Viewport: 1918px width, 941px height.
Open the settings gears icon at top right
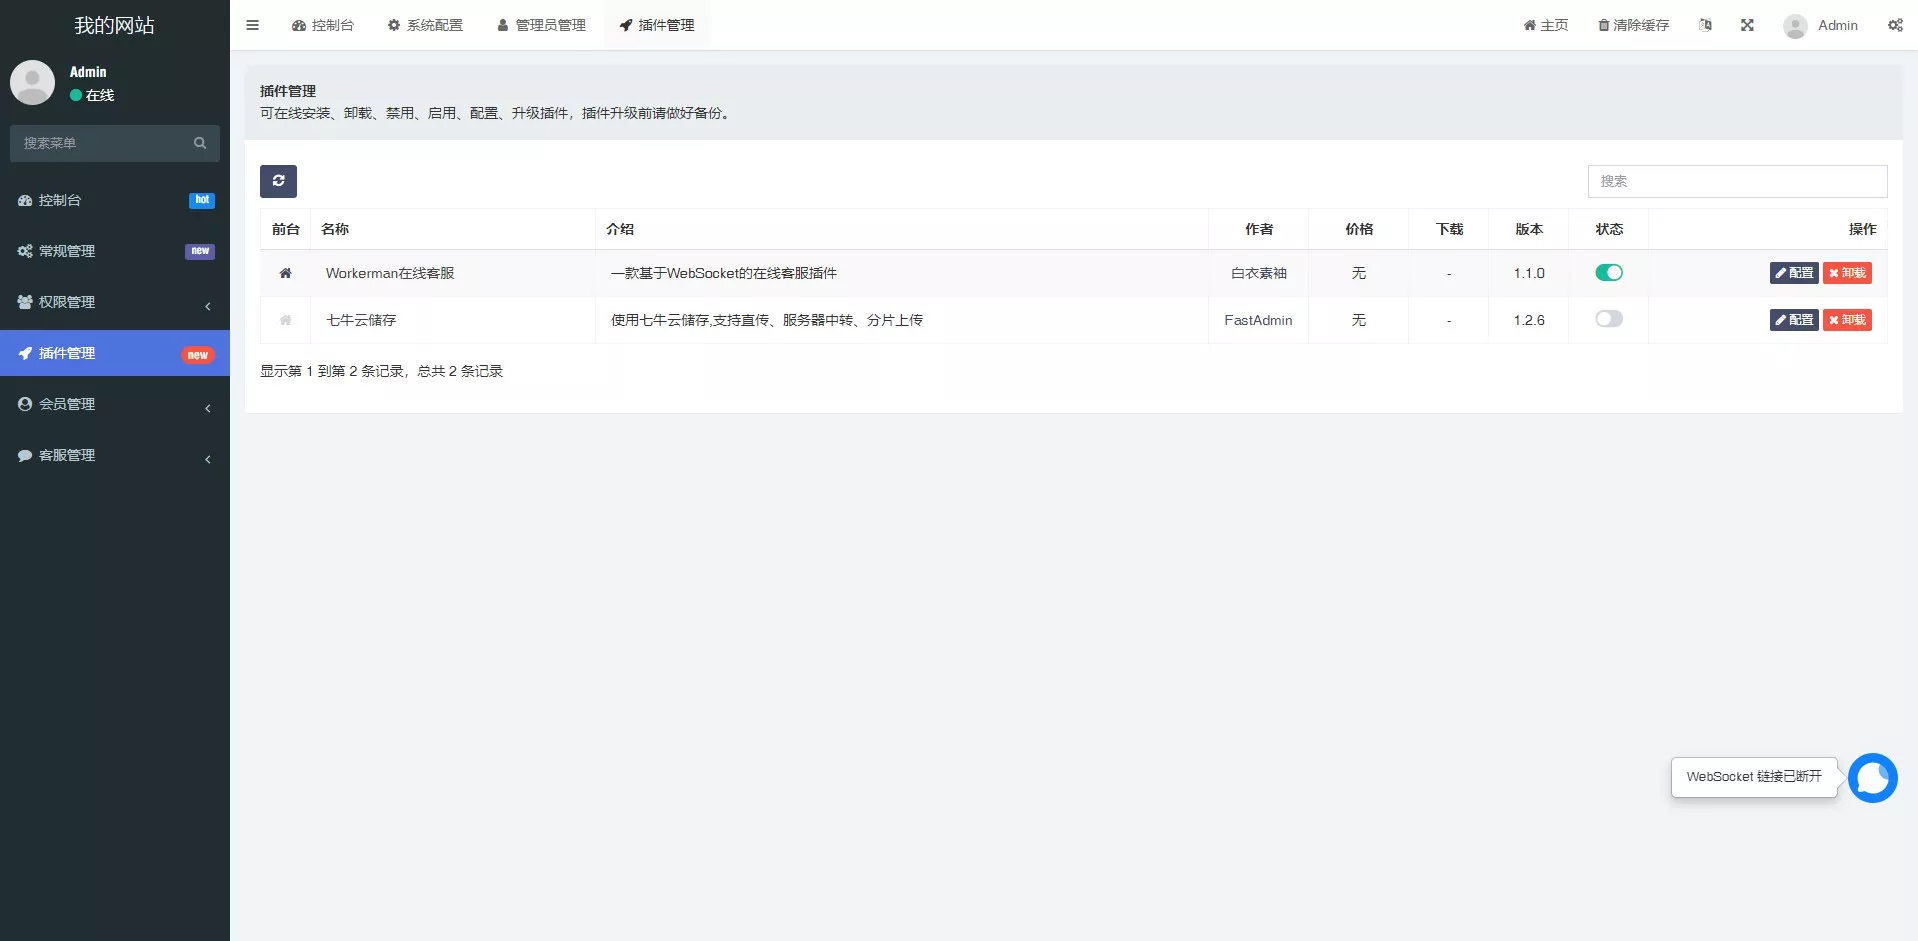1895,25
